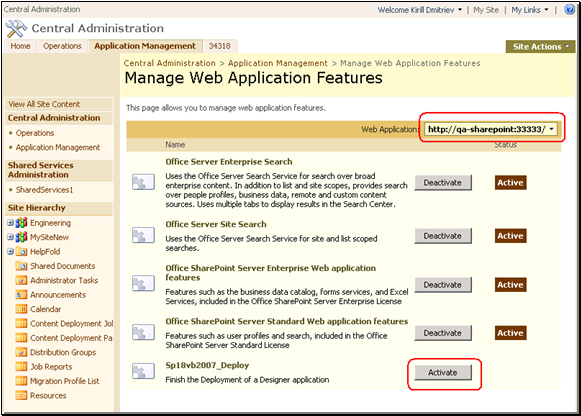Open the Welcome Kirill Dmitriev user menu
The image size is (581, 416).
click(420, 10)
